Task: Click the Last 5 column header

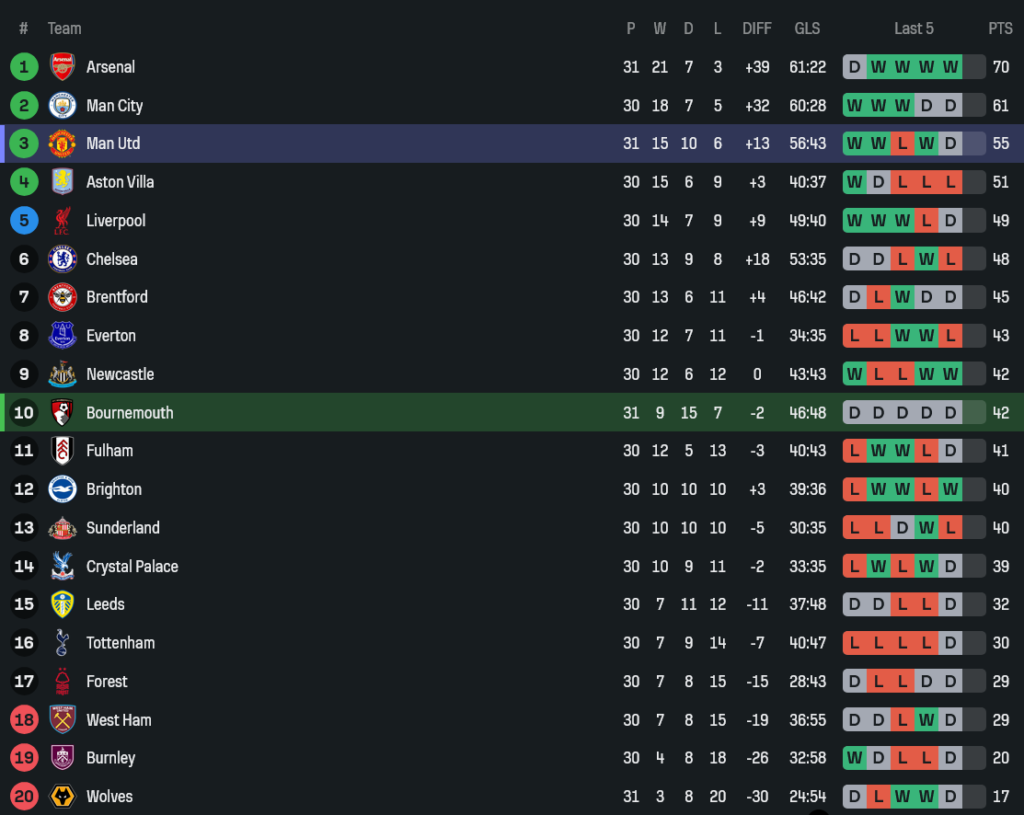Action: coord(914,28)
